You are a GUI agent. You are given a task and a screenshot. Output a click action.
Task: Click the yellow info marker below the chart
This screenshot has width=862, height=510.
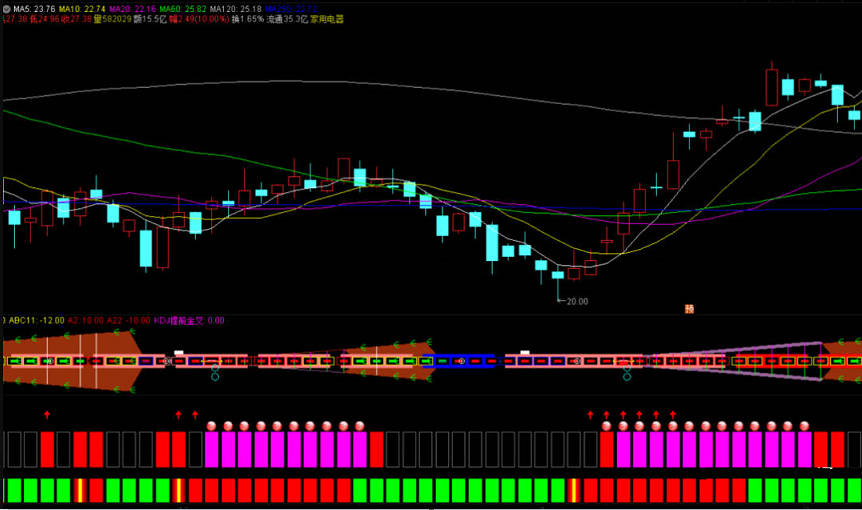689,309
